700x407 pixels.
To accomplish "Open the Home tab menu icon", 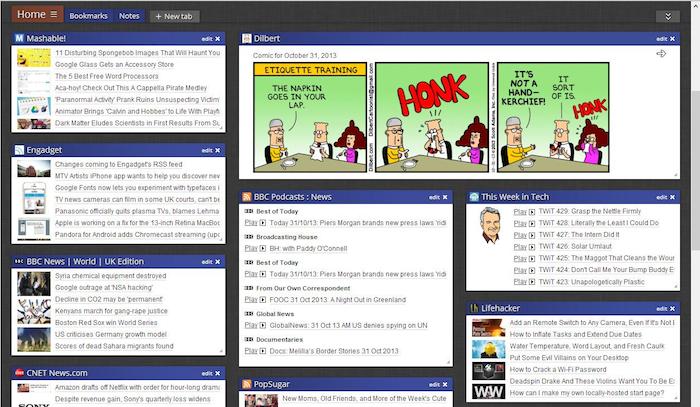I will (x=54, y=14).
